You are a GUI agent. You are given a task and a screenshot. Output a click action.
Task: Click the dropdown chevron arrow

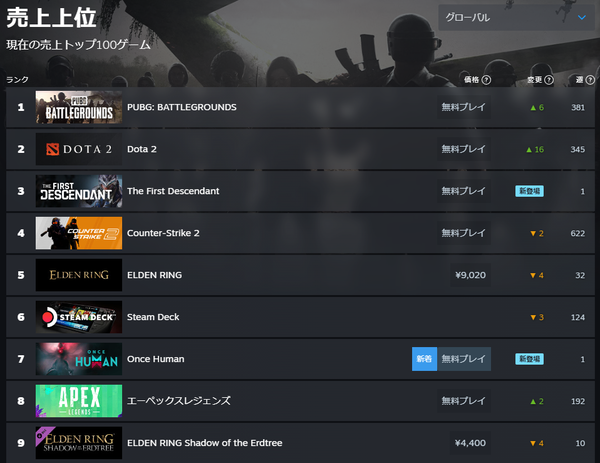click(582, 18)
